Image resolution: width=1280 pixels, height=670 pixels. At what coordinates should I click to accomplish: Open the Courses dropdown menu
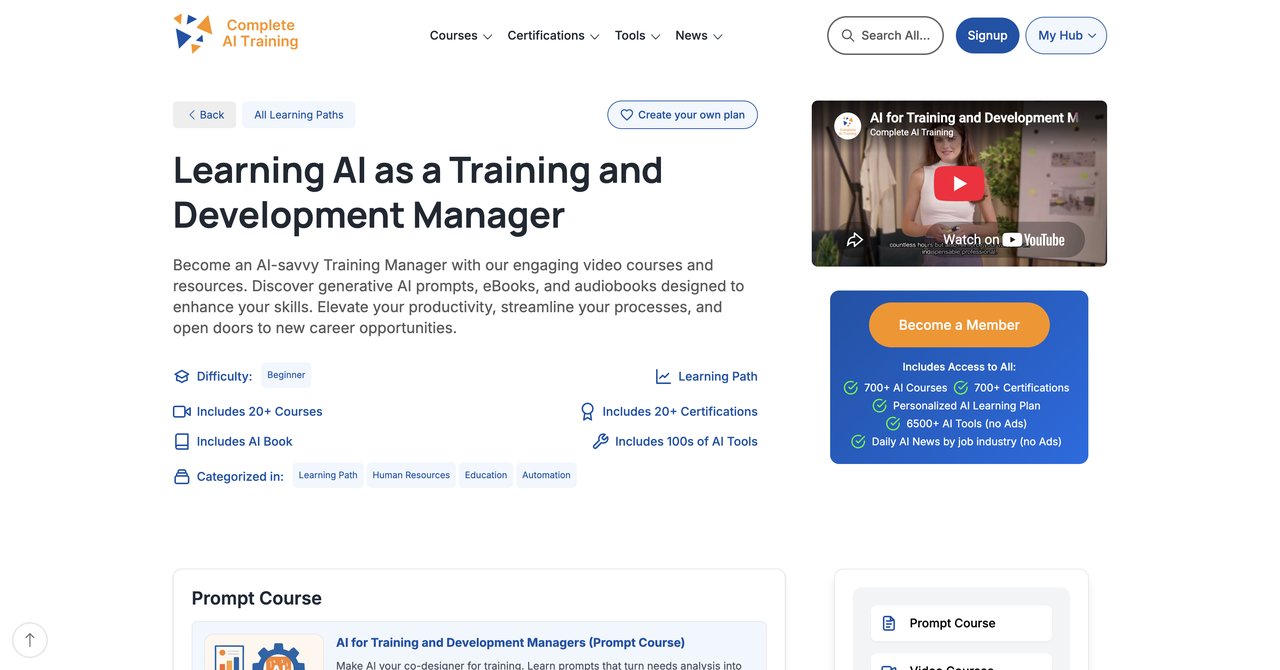pyautogui.click(x=461, y=35)
